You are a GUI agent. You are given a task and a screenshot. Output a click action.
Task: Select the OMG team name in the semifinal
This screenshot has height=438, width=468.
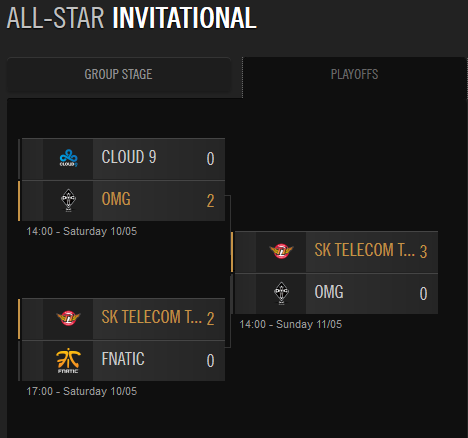click(116, 199)
